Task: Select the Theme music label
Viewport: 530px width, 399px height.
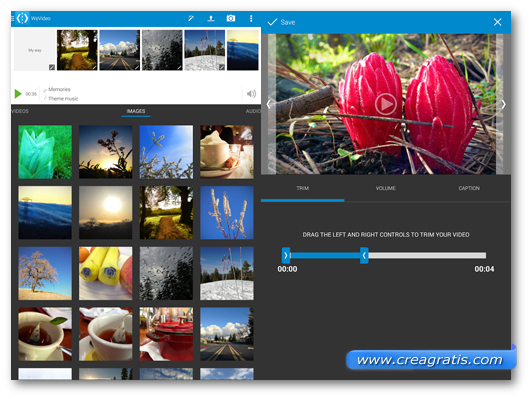Action: 63,99
